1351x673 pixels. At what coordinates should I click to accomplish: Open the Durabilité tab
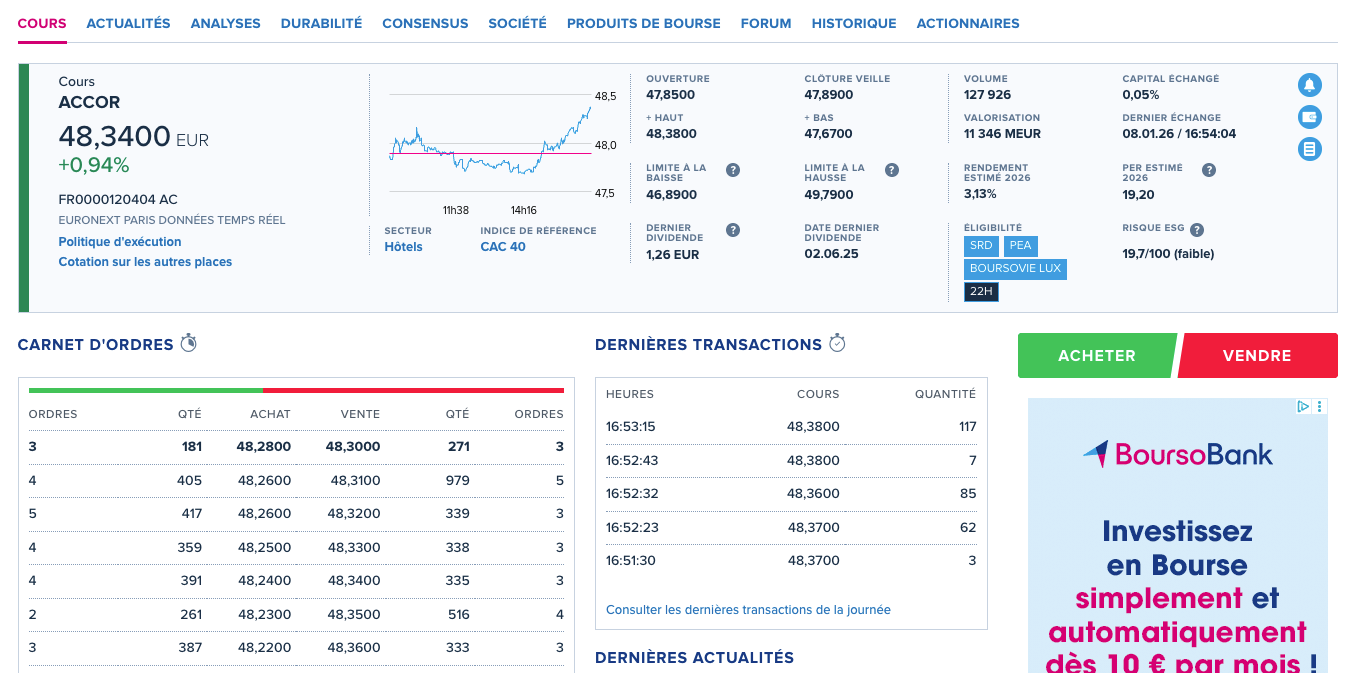click(321, 23)
